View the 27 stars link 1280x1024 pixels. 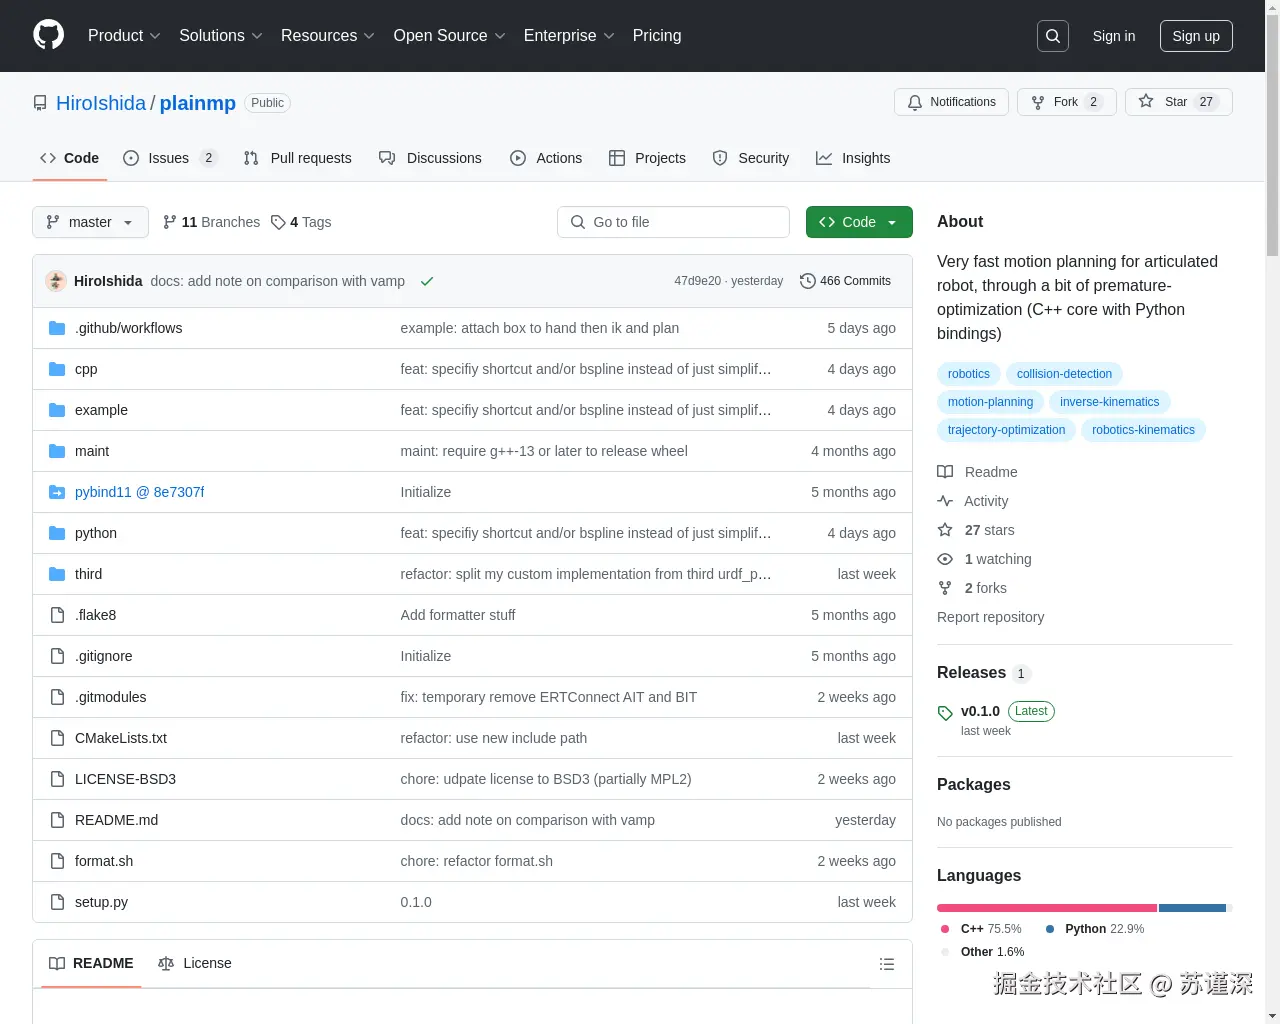point(976,530)
